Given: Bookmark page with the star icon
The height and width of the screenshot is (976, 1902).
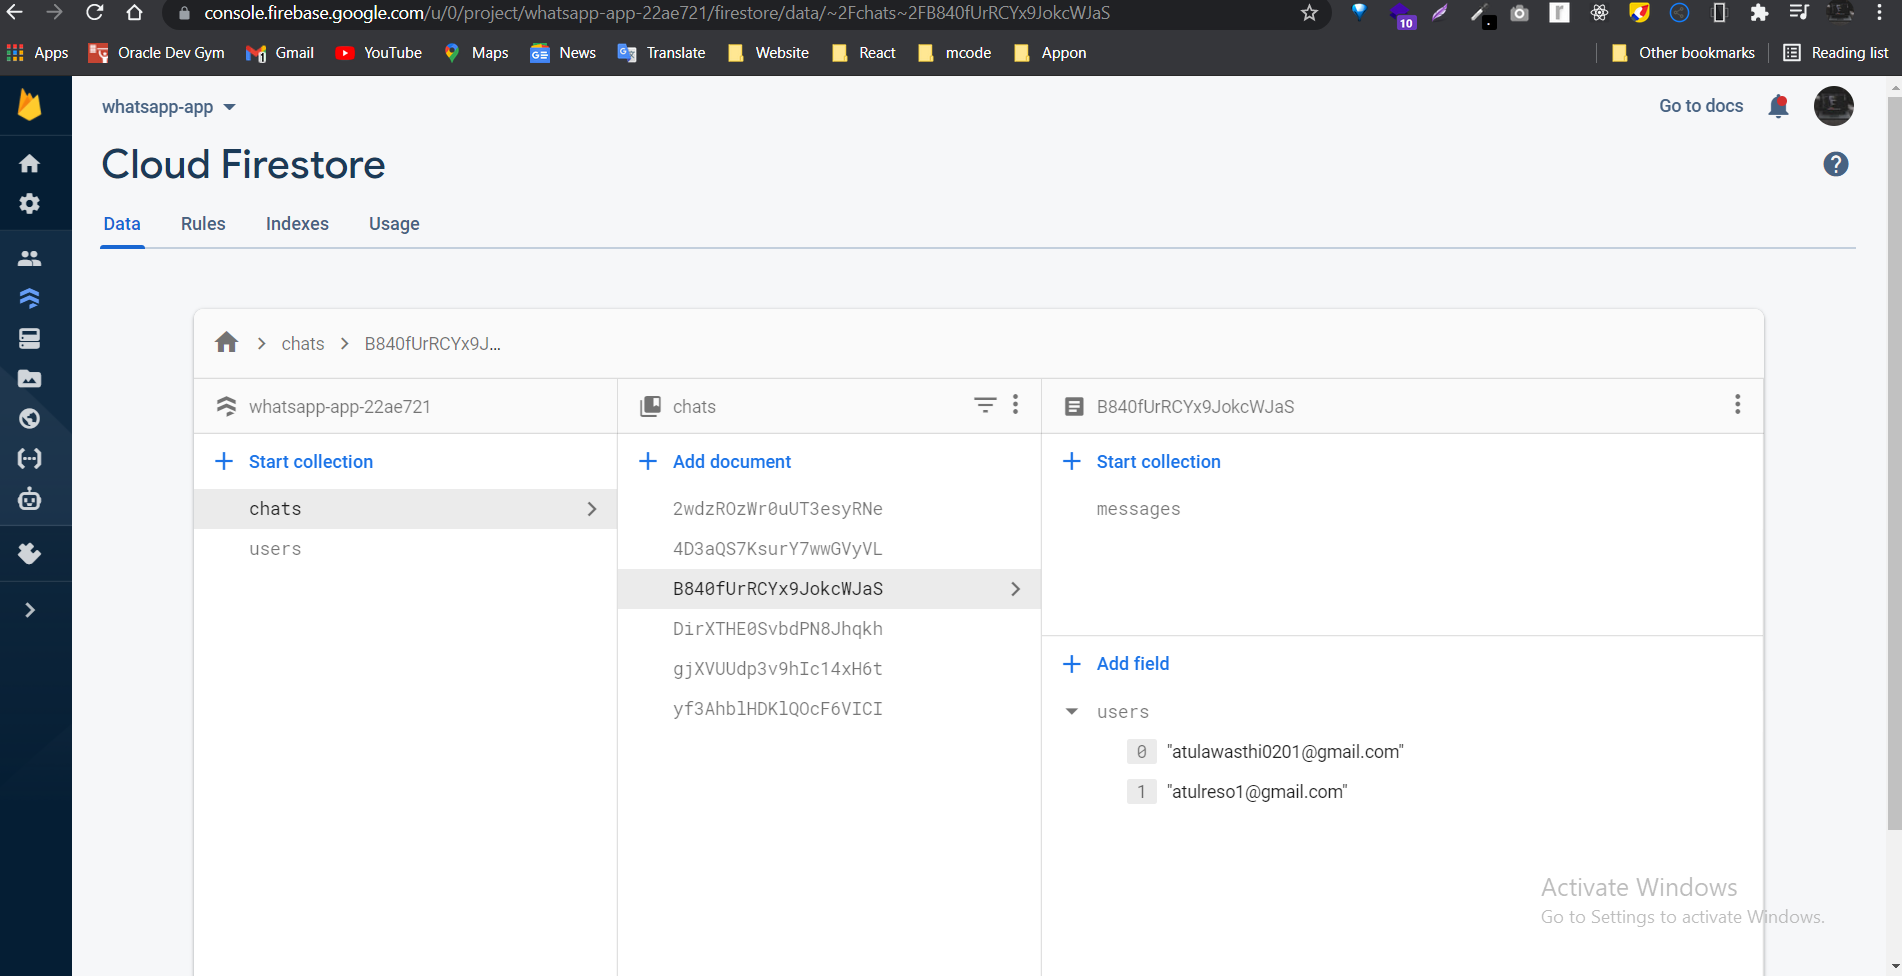Looking at the screenshot, I should pos(1309,13).
